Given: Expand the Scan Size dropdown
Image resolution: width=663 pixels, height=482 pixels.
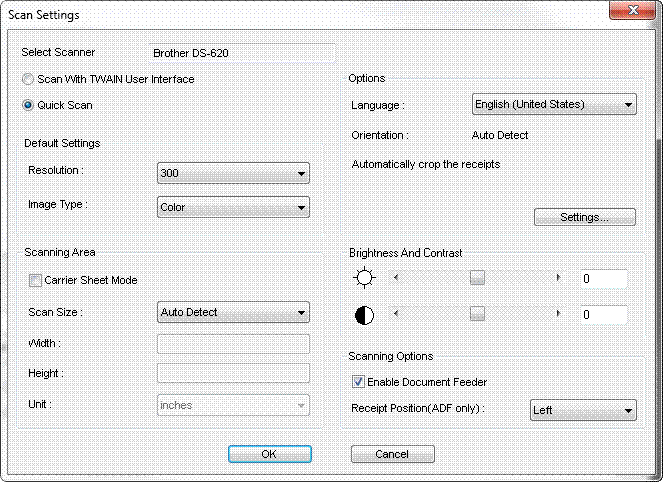Looking at the screenshot, I should 233,313.
